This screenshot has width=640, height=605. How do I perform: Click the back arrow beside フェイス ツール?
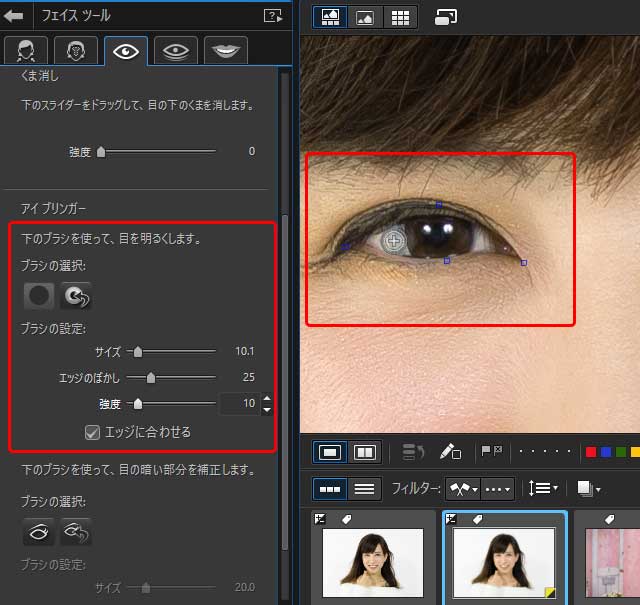(16, 15)
